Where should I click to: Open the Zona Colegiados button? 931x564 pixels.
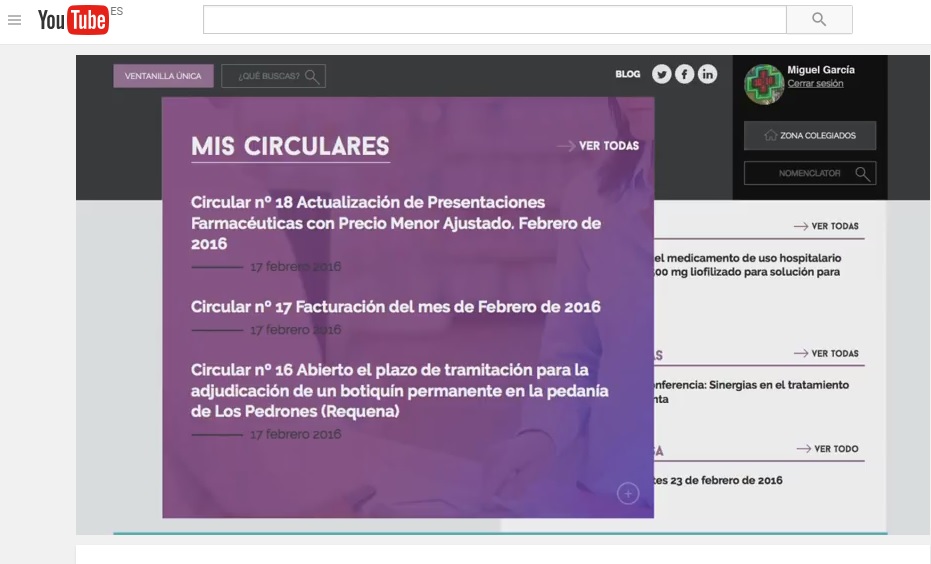coord(810,135)
